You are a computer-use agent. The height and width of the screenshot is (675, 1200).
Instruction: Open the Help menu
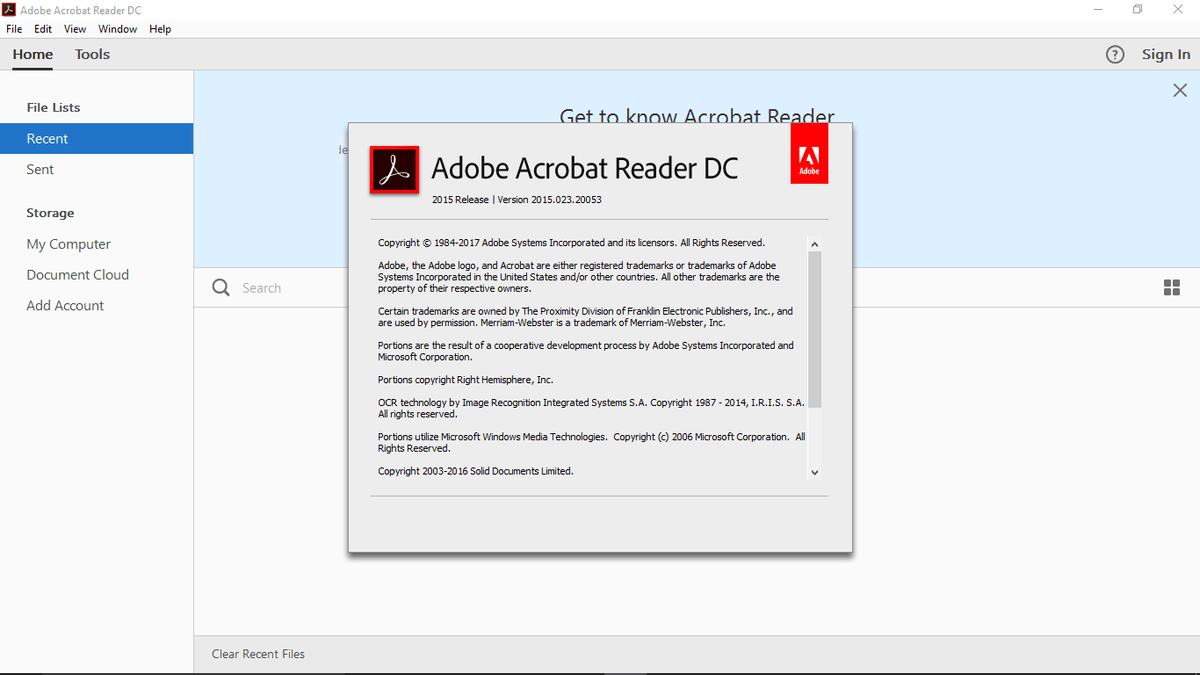tap(160, 29)
